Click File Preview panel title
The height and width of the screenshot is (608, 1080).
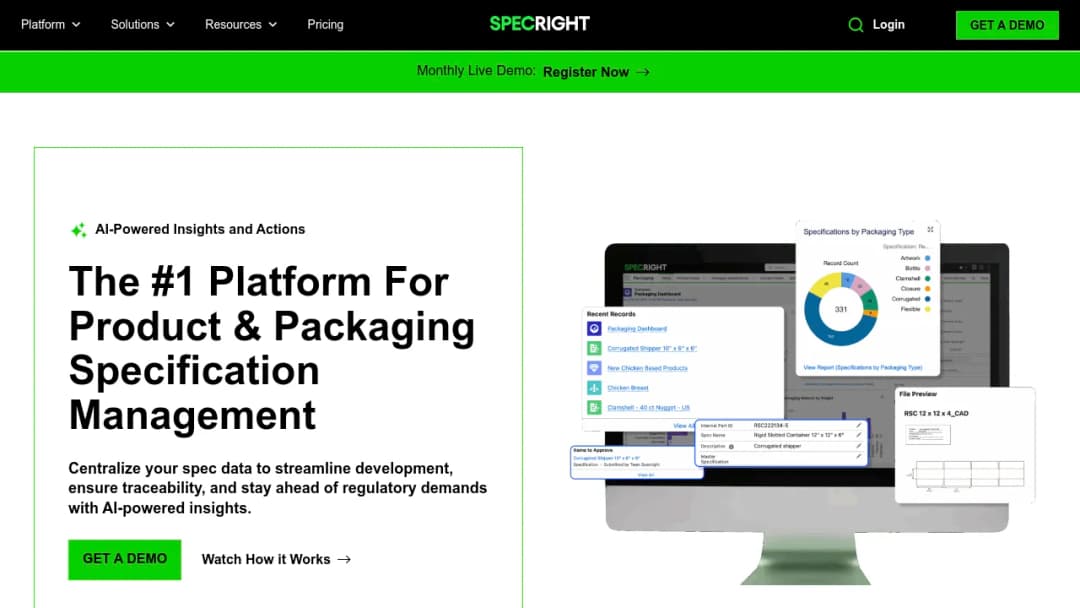click(917, 395)
